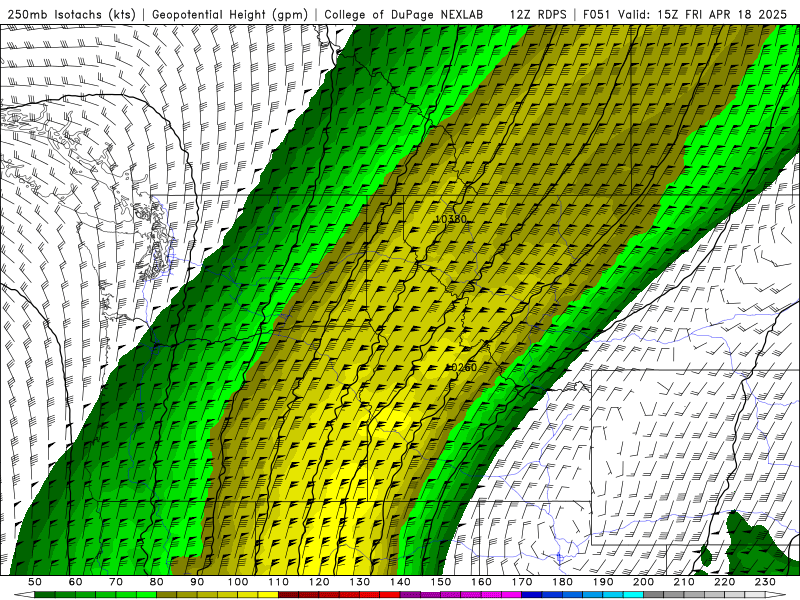Click the 160 value on the color scale
This screenshot has height=600, width=800.
point(481,582)
